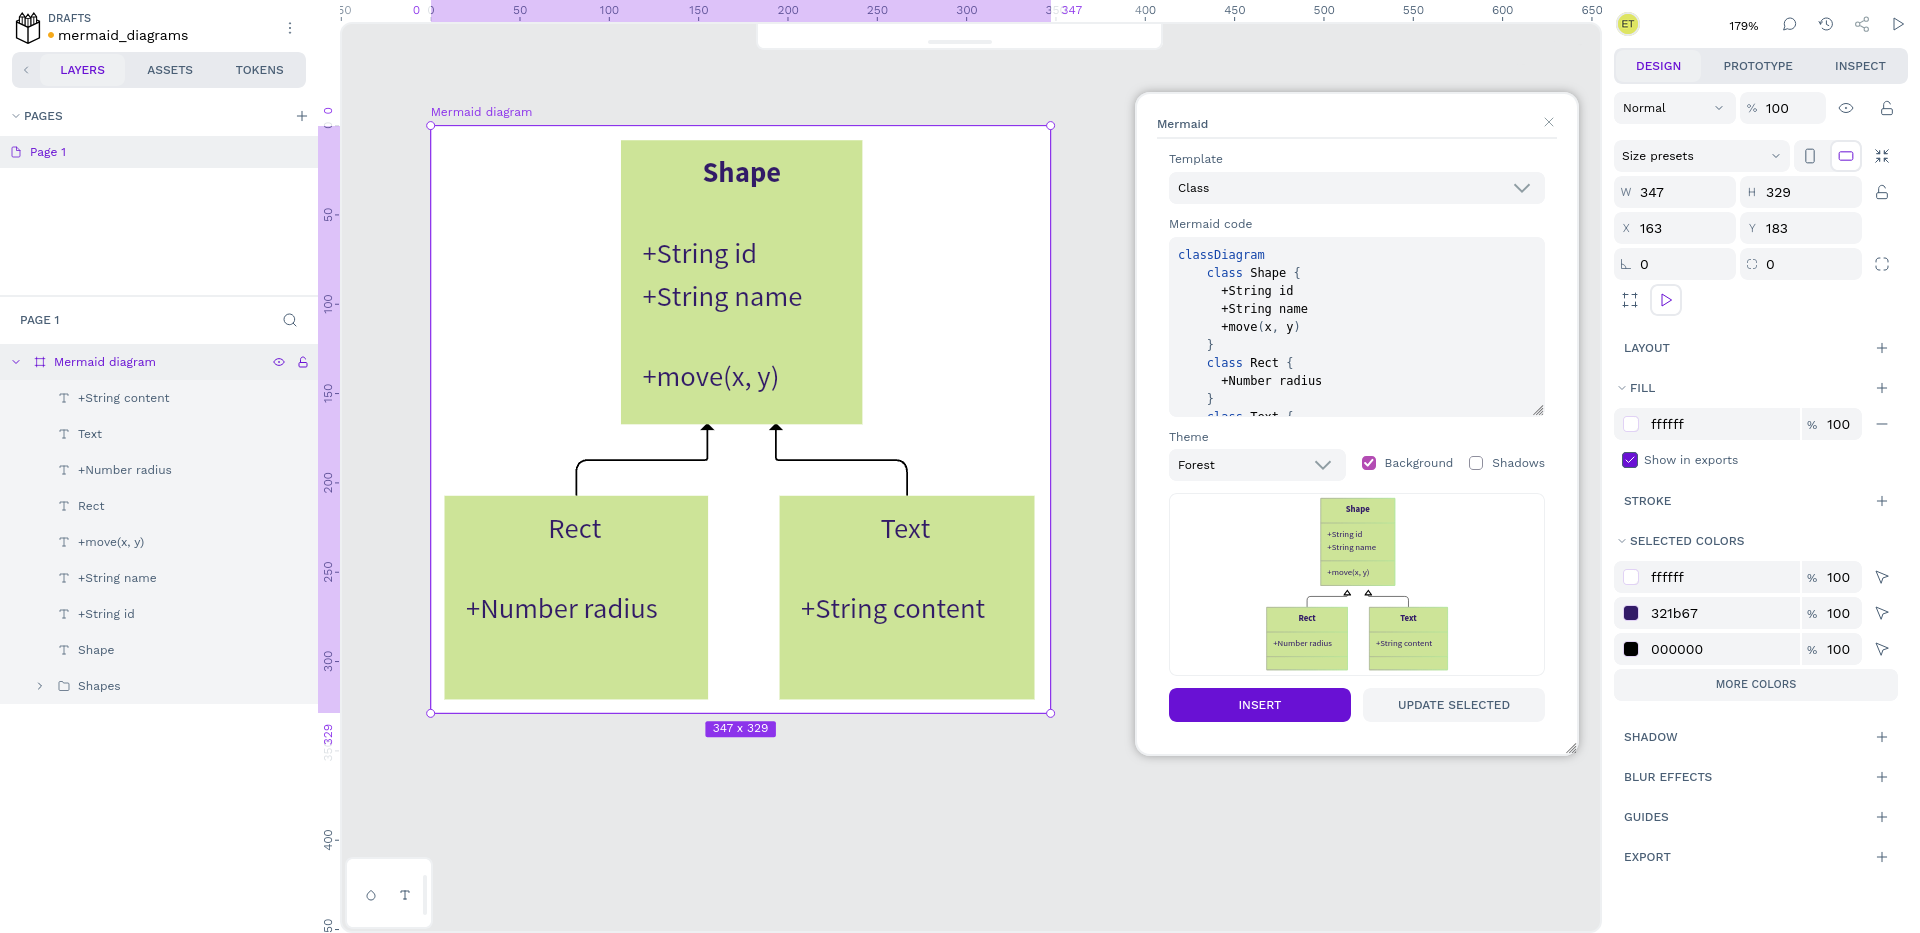Add a new page with plus icon
This screenshot has width=1920, height=933.
[x=302, y=116]
